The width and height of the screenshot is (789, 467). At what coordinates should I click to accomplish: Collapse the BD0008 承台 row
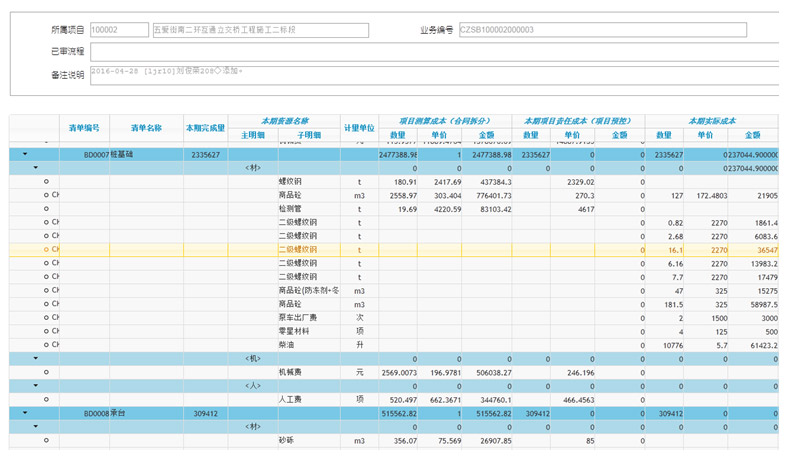(x=25, y=413)
